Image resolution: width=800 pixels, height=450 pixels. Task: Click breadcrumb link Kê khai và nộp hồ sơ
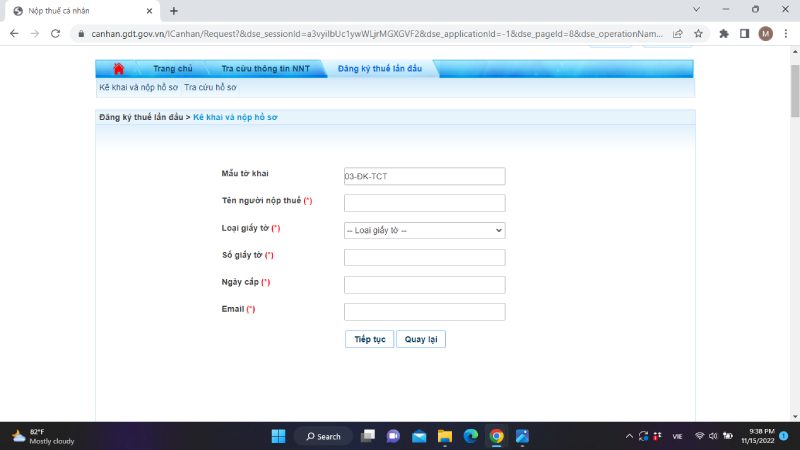click(x=235, y=117)
